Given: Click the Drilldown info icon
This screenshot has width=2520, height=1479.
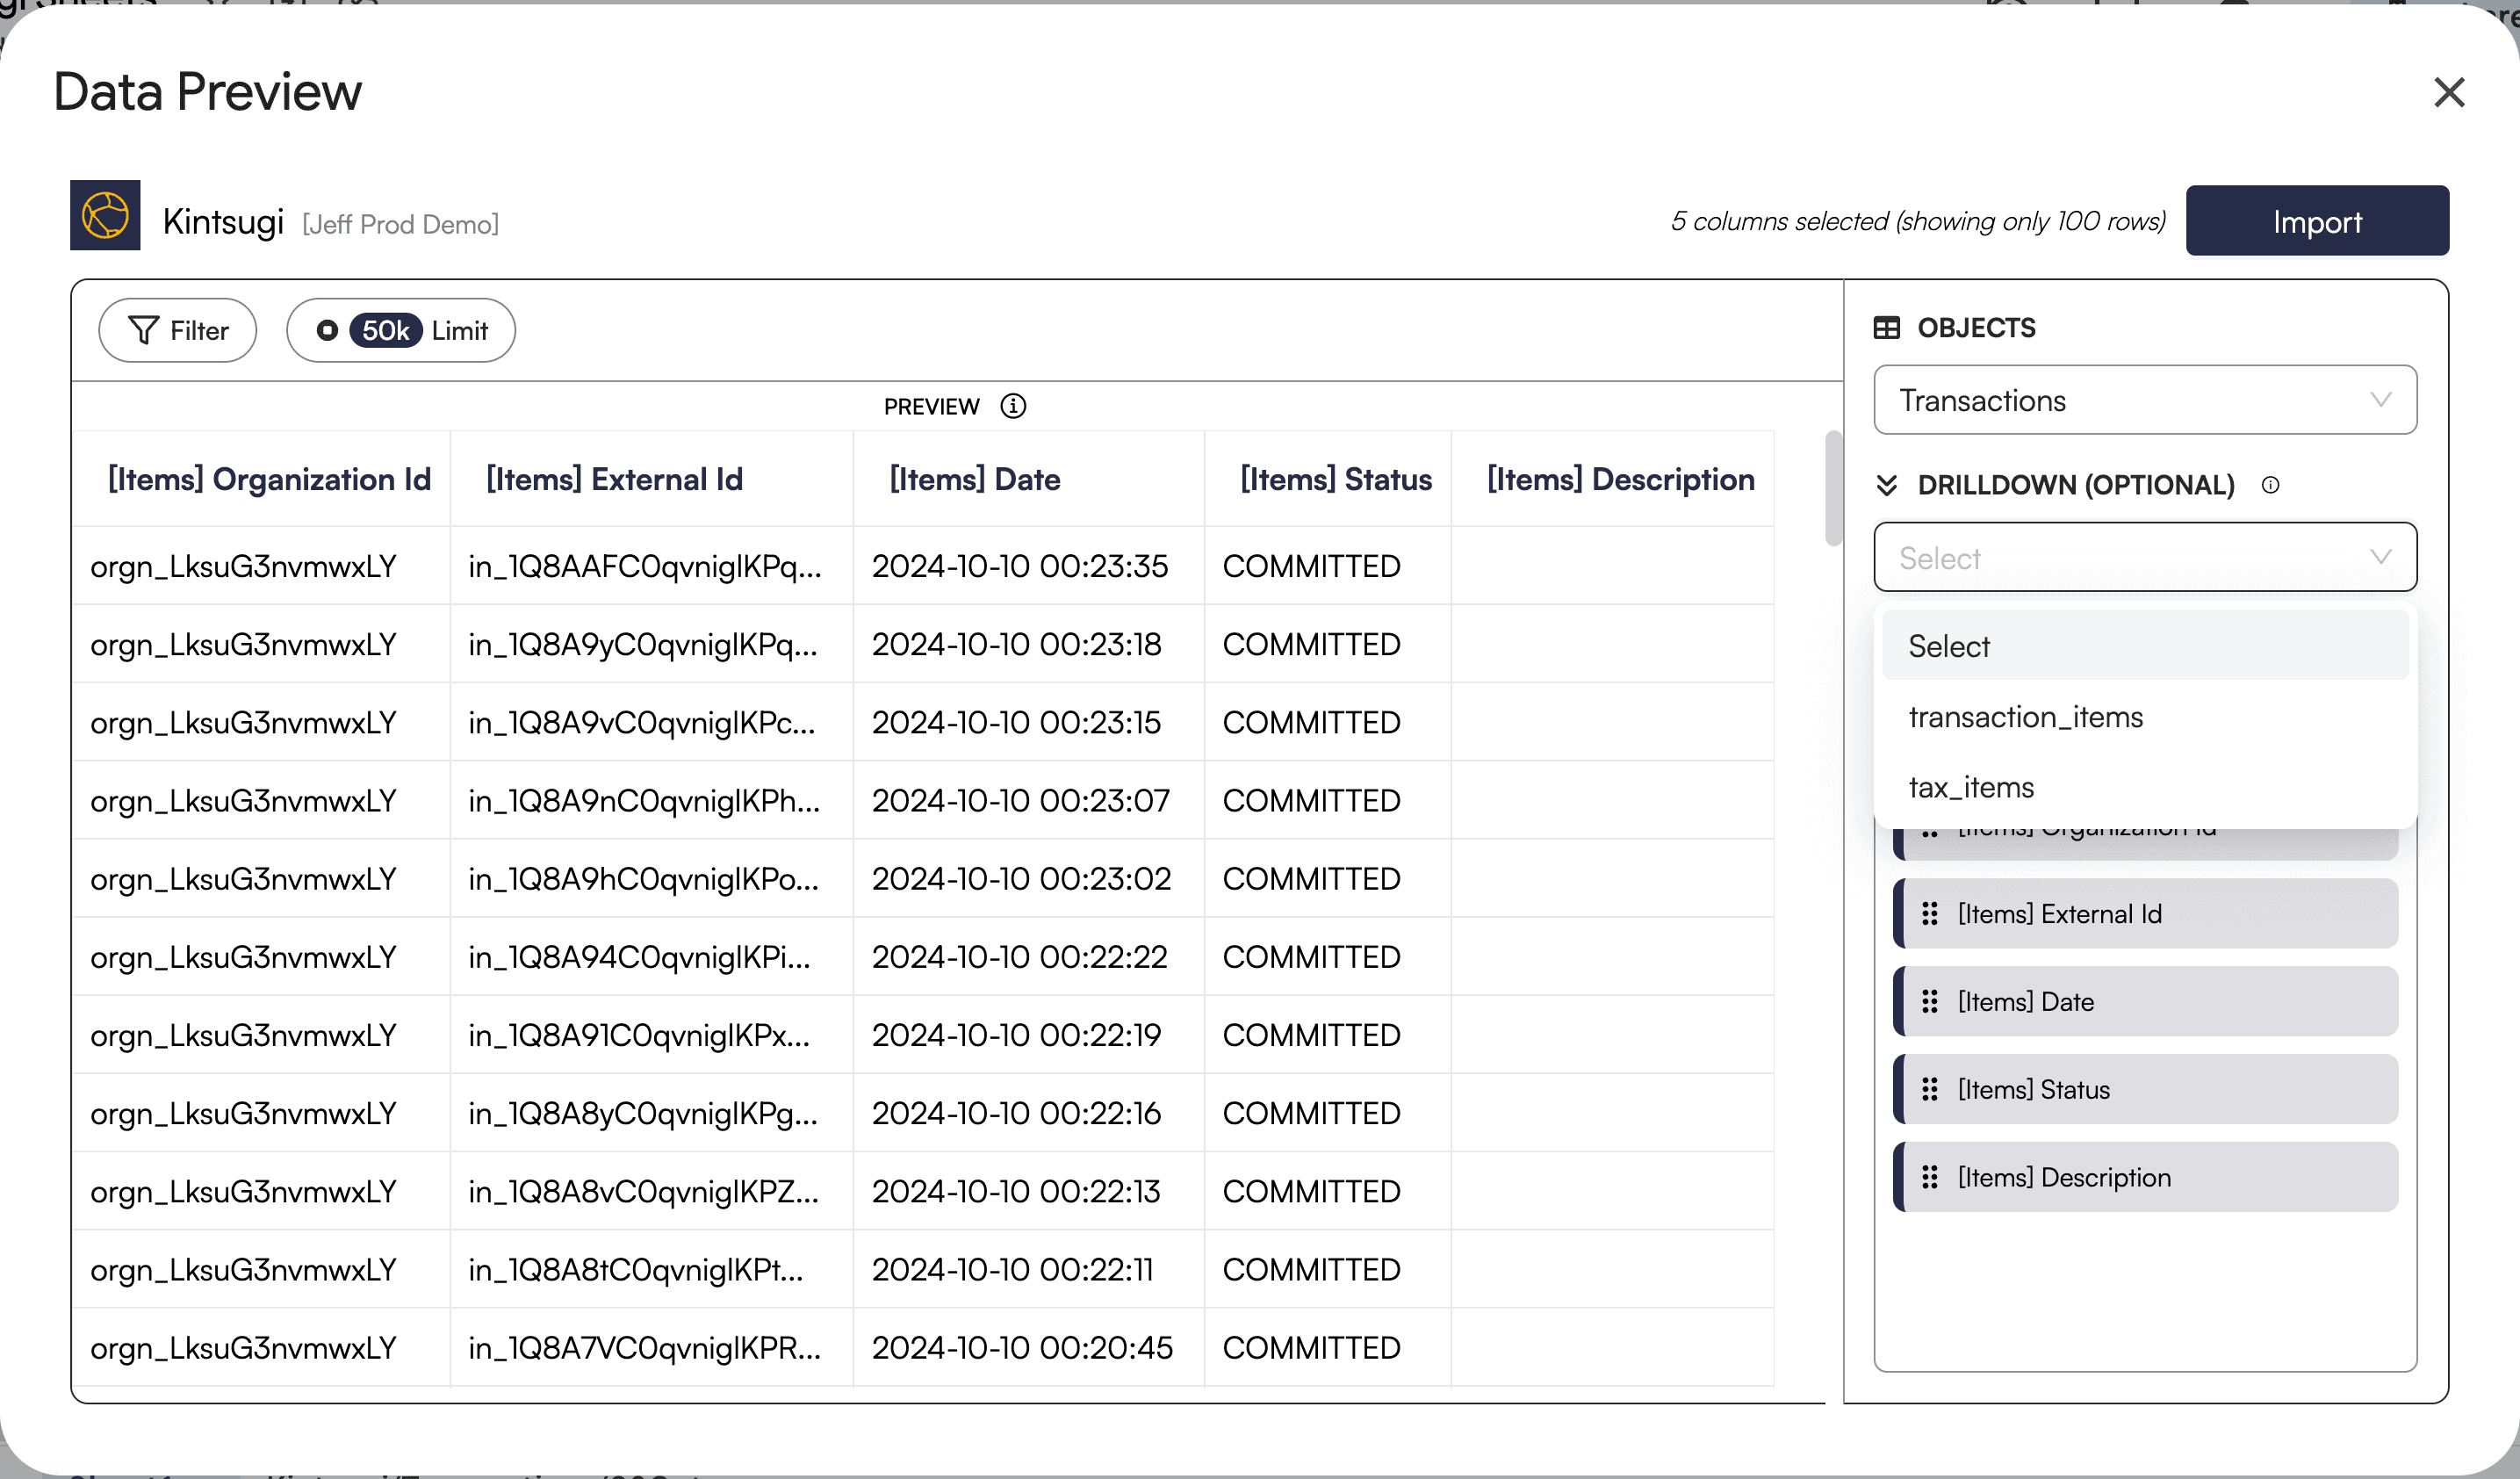Looking at the screenshot, I should coord(2270,485).
